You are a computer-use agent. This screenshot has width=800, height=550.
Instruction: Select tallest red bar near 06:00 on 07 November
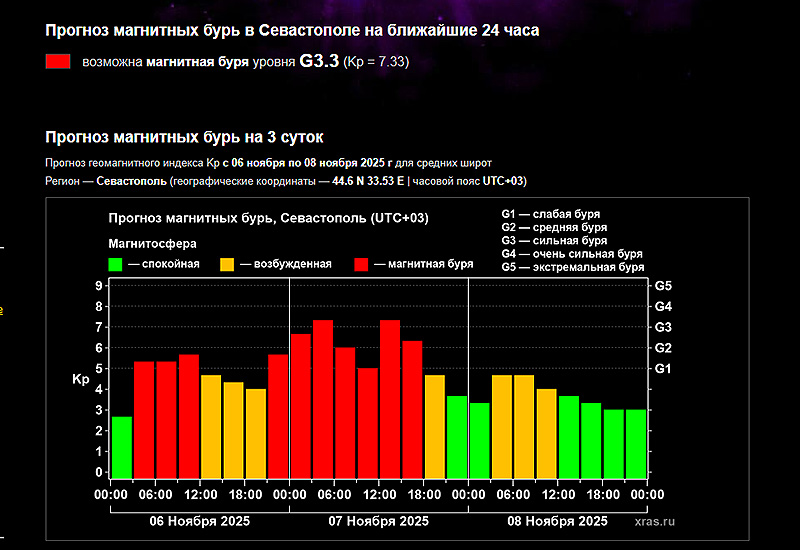point(323,399)
